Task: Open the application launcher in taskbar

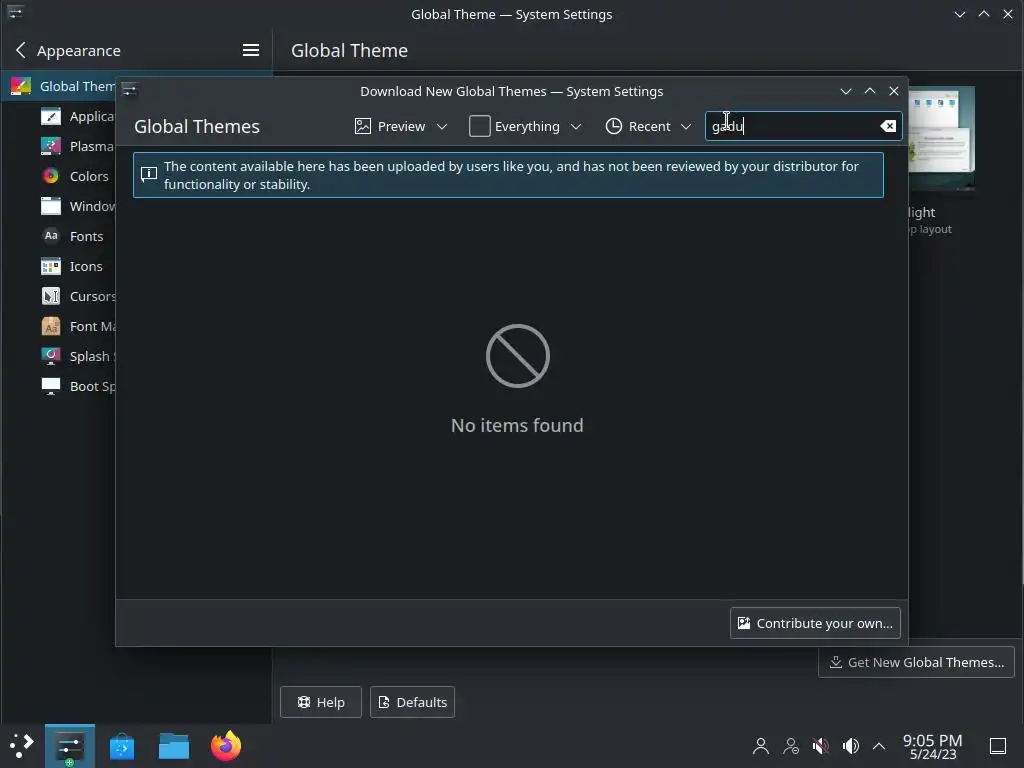Action: point(21,746)
